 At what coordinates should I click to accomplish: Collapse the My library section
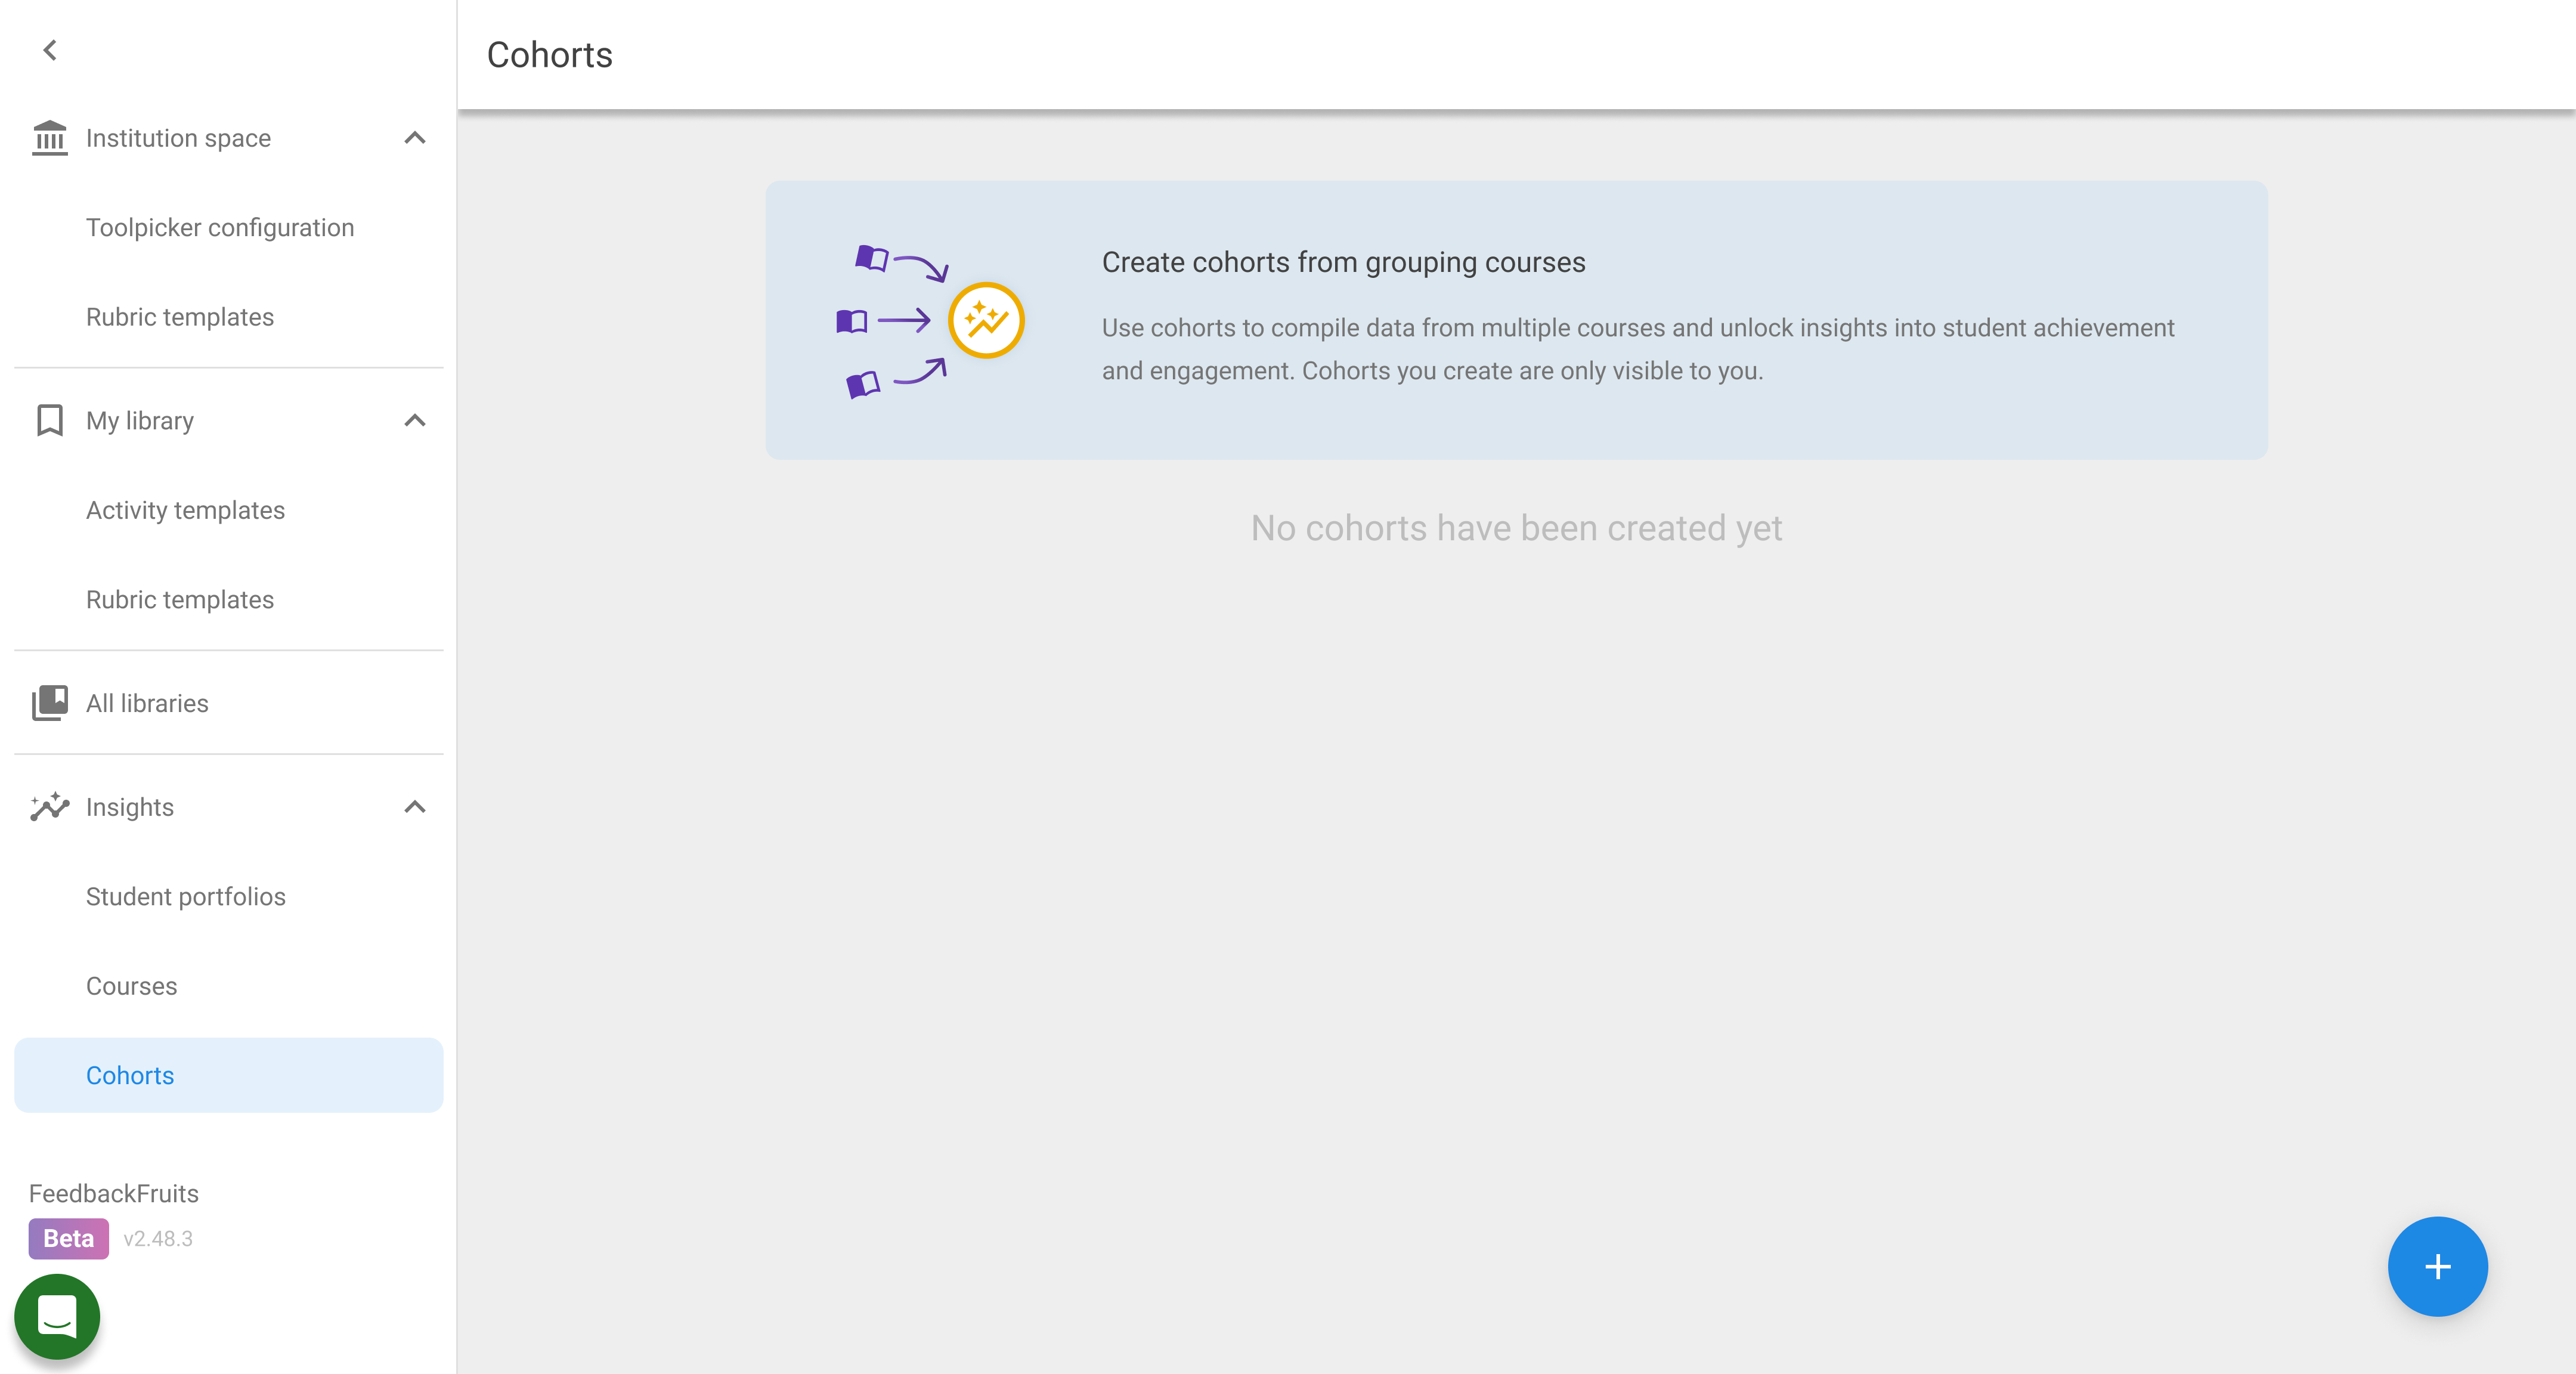tap(415, 421)
